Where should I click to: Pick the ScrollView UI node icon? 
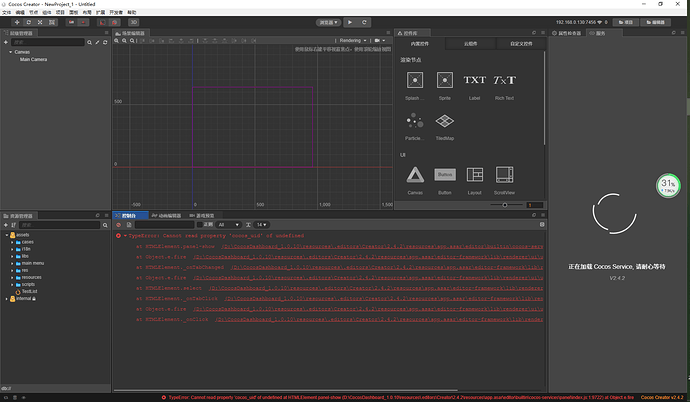point(504,175)
